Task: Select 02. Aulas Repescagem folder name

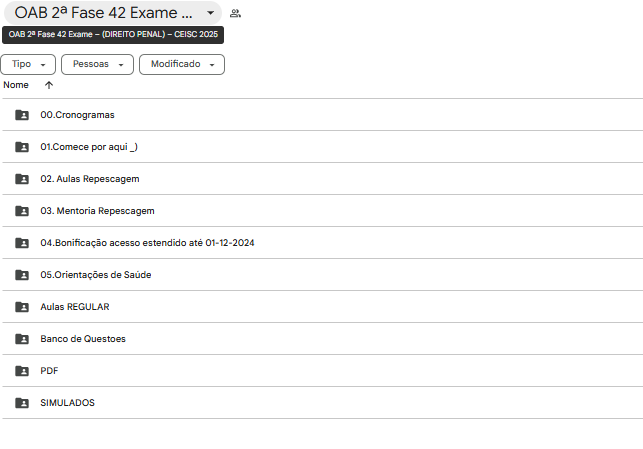Action: pos(90,179)
